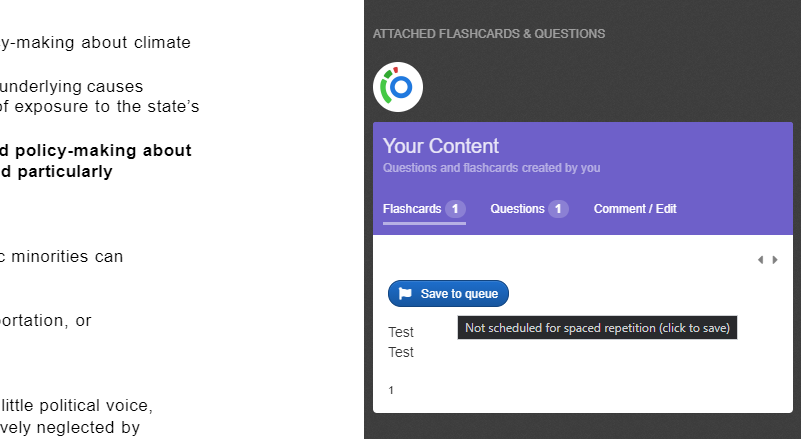Go to the previous flashcard arrow

(760, 260)
